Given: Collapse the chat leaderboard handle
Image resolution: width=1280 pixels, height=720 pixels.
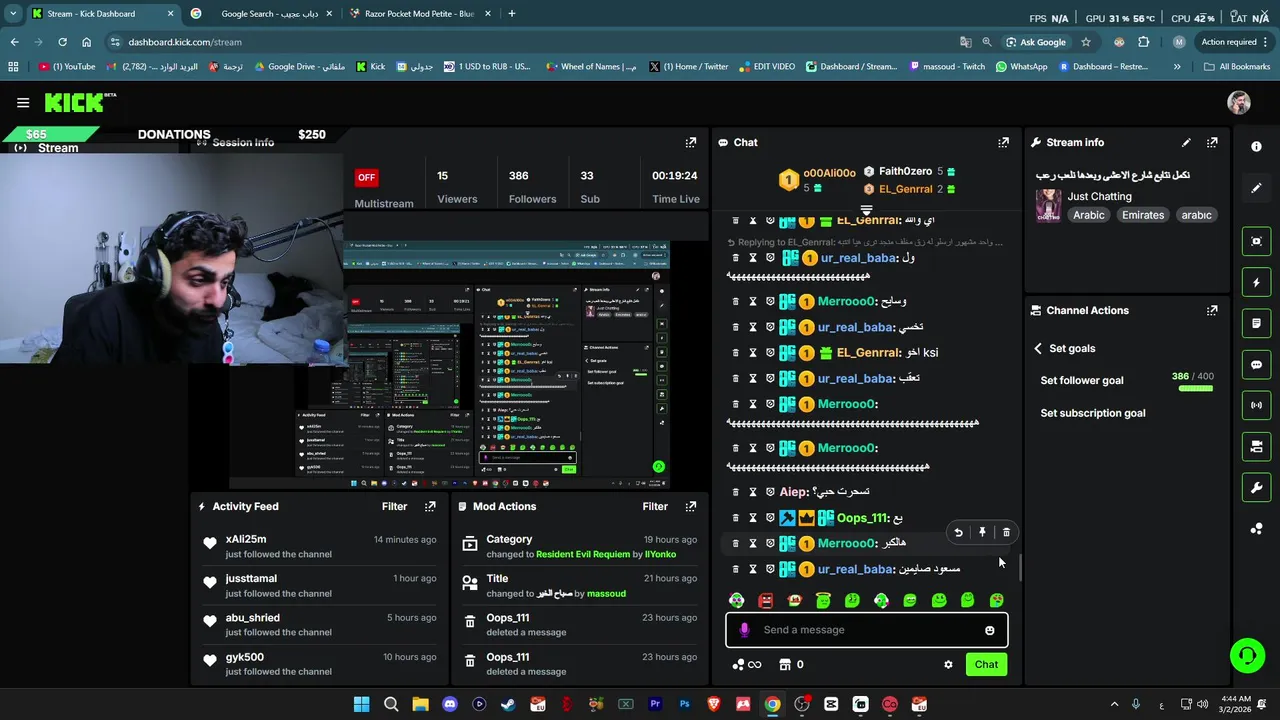Looking at the screenshot, I should tap(866, 211).
